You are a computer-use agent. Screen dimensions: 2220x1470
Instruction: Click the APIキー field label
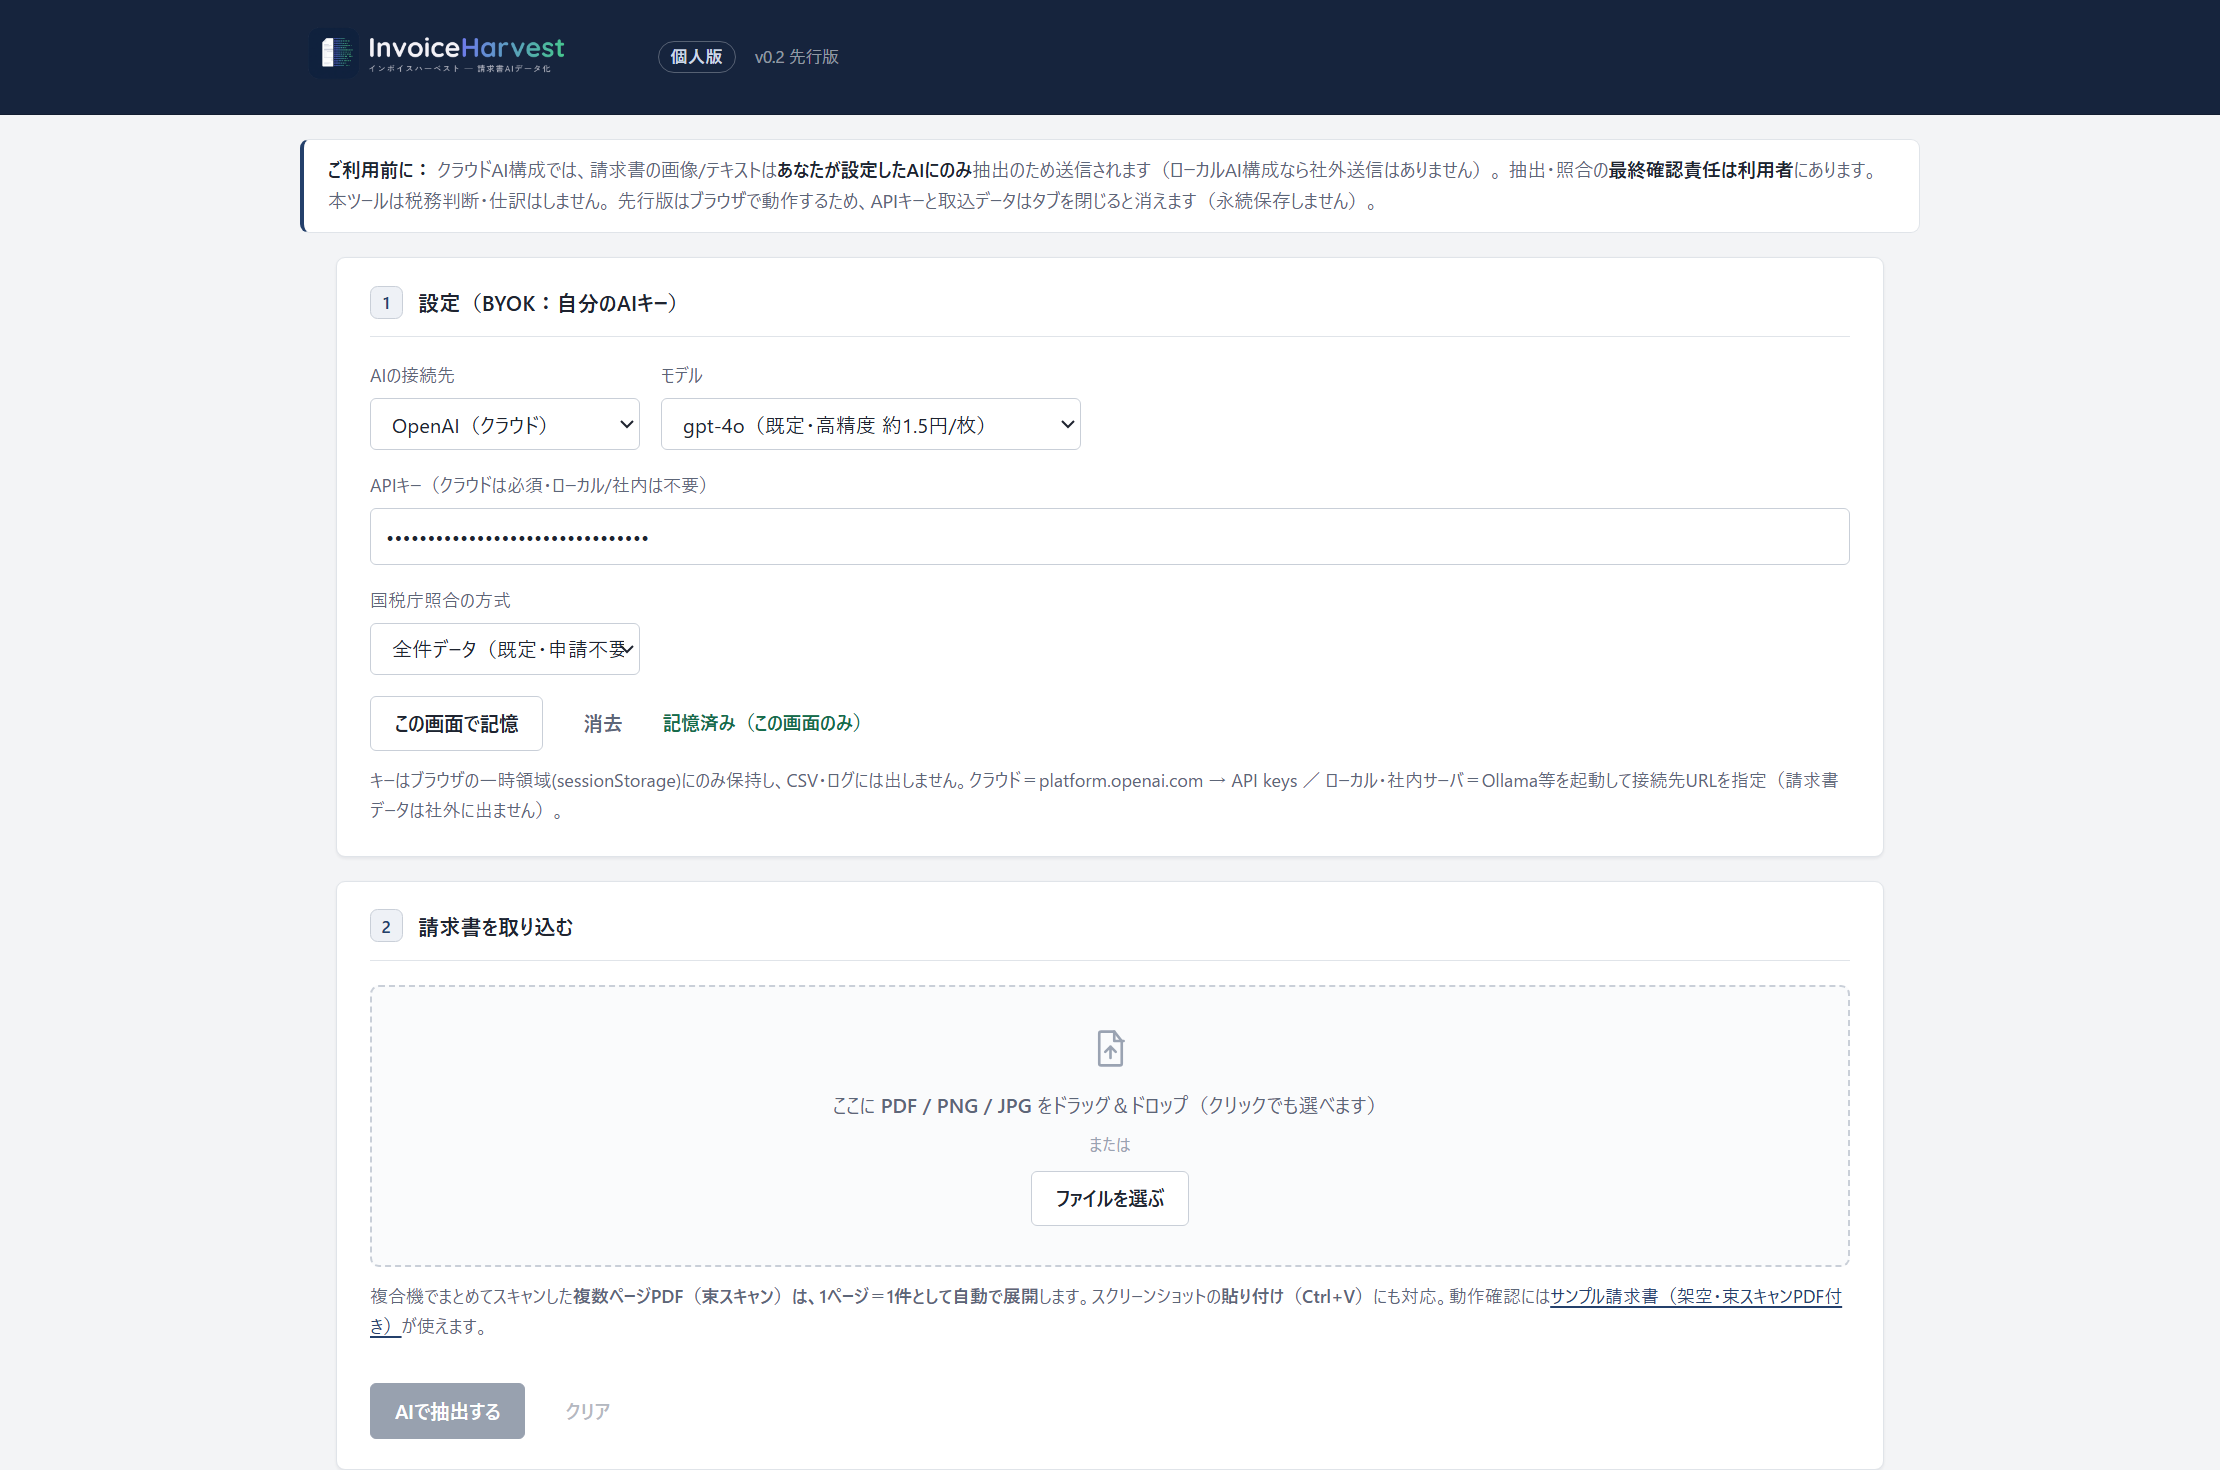[539, 485]
